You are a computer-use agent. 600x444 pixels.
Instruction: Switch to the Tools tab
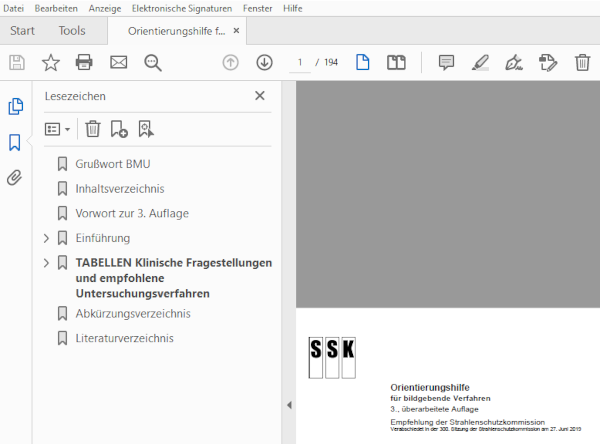(72, 31)
